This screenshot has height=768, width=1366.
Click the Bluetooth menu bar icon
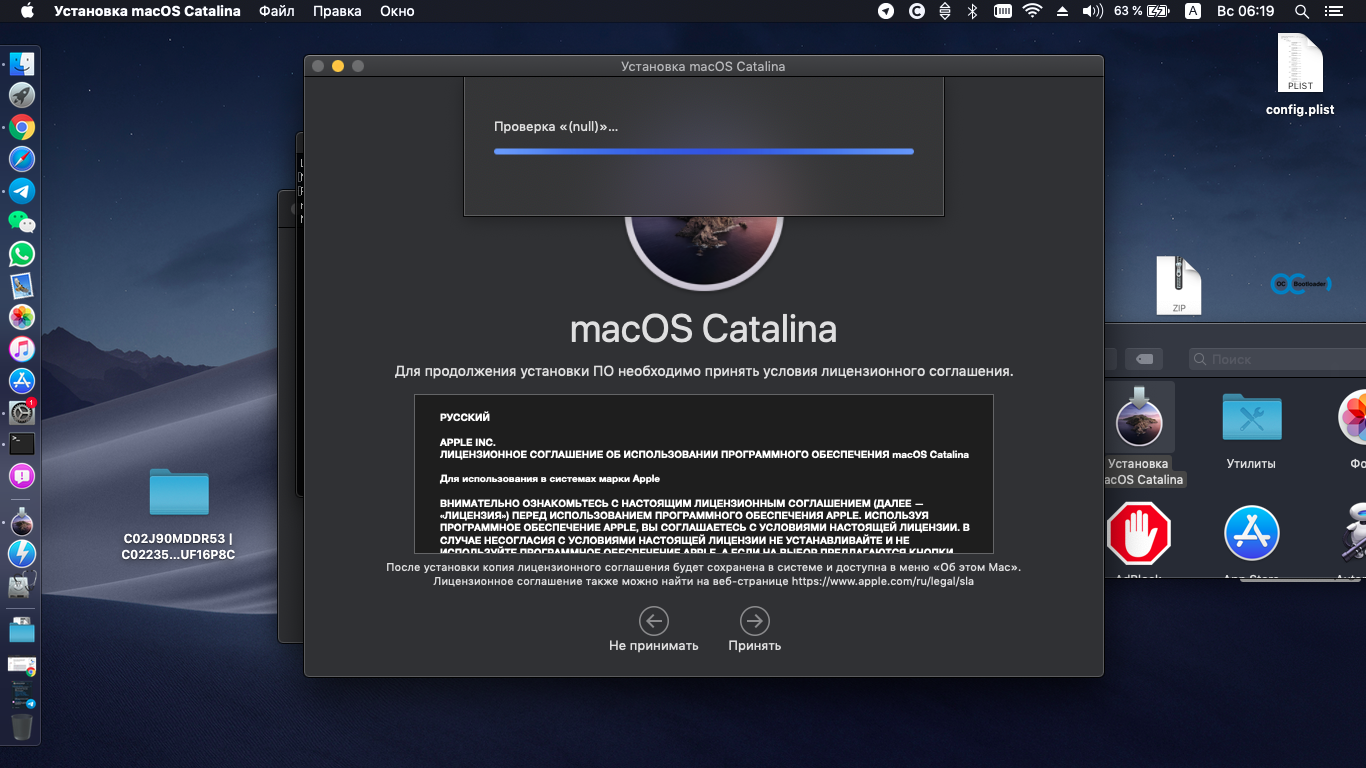(972, 11)
